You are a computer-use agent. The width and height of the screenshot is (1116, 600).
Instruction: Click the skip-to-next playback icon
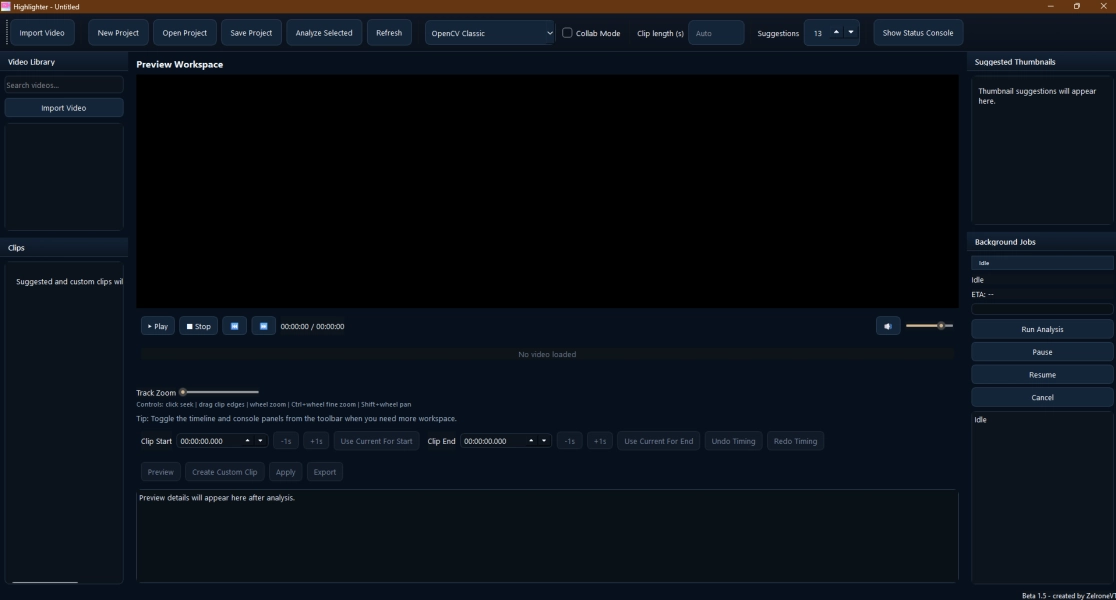263,326
